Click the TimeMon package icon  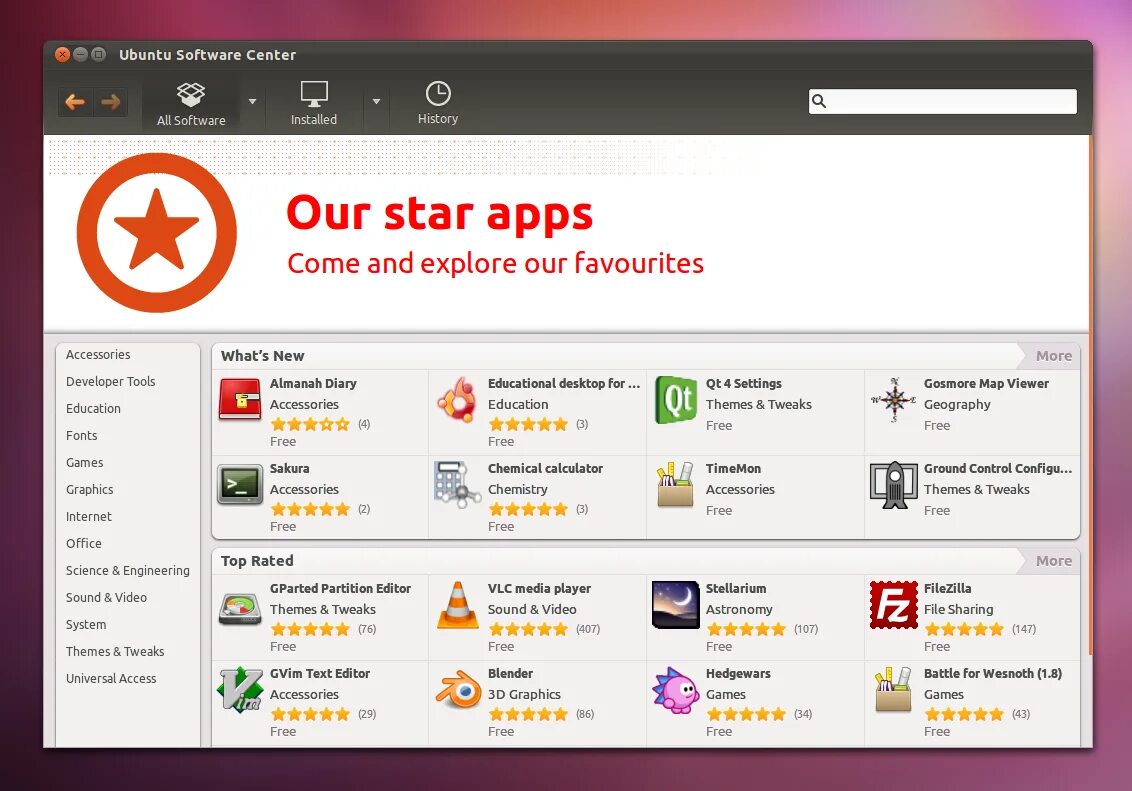click(676, 484)
